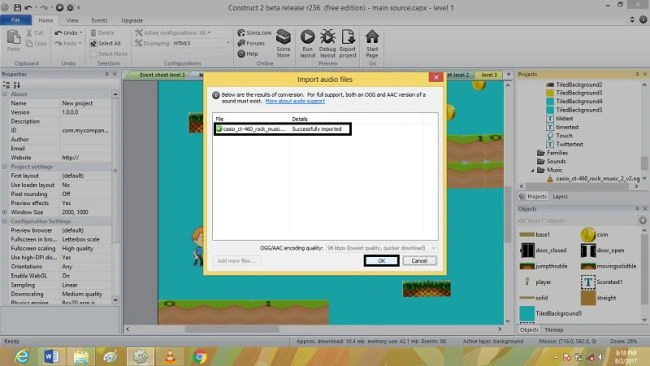
Task: Open Scirra.com online link icon
Action: click(x=241, y=32)
